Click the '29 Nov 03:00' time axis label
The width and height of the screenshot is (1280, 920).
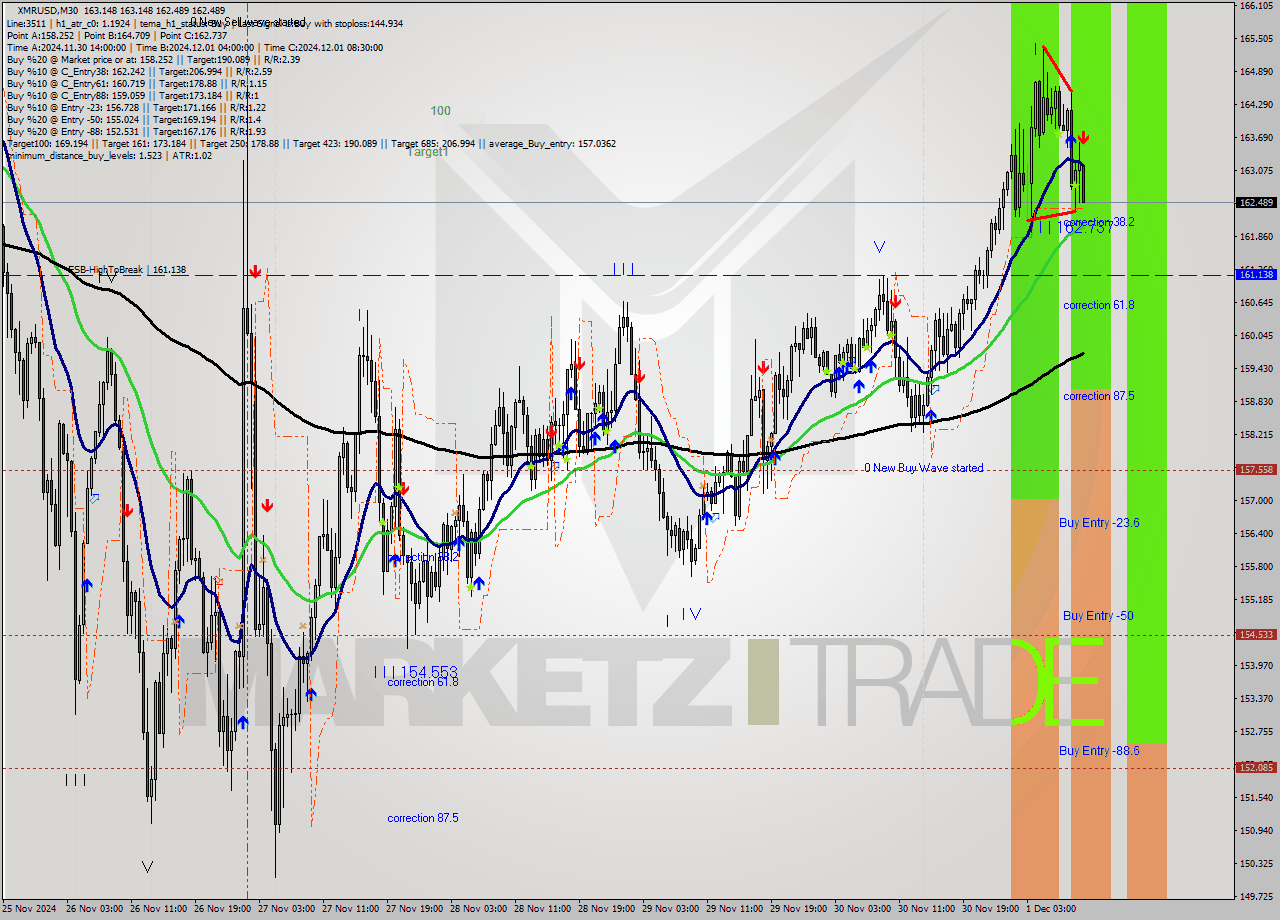[671, 909]
